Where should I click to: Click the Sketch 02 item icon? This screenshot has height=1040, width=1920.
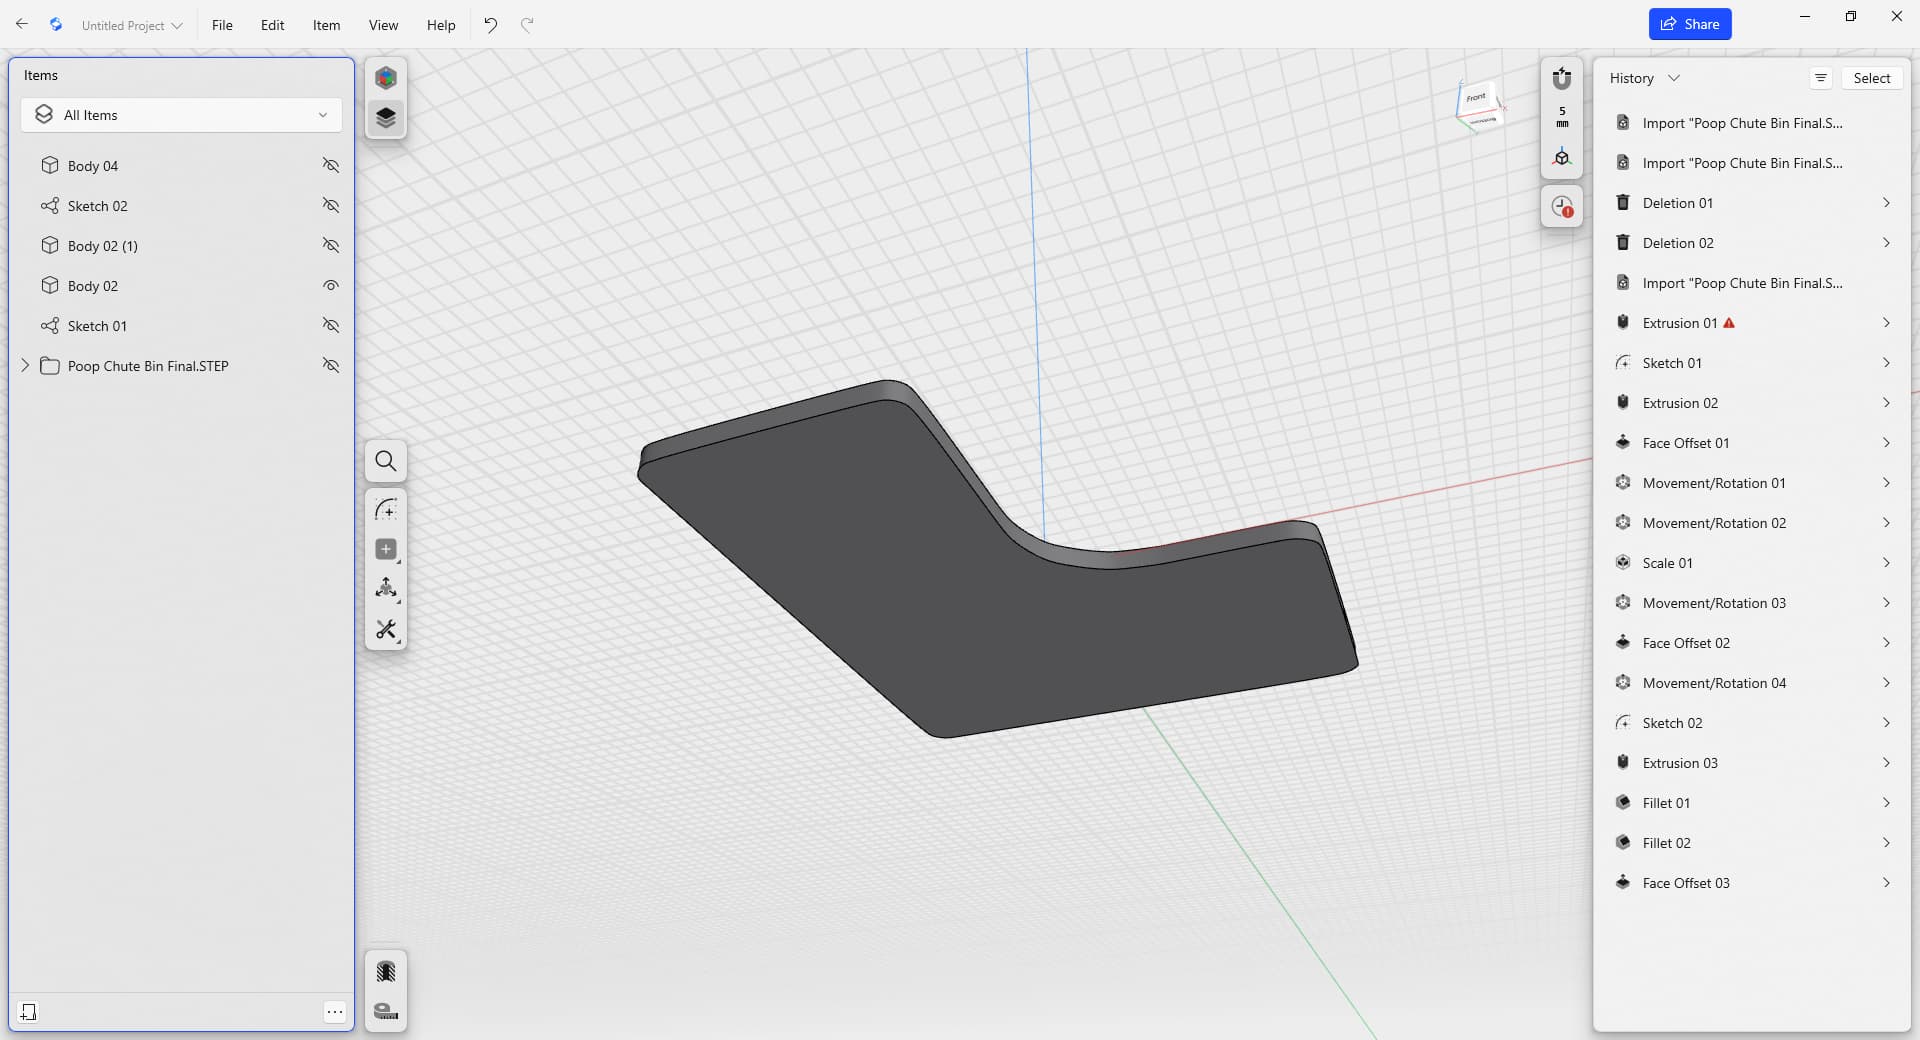pos(49,205)
